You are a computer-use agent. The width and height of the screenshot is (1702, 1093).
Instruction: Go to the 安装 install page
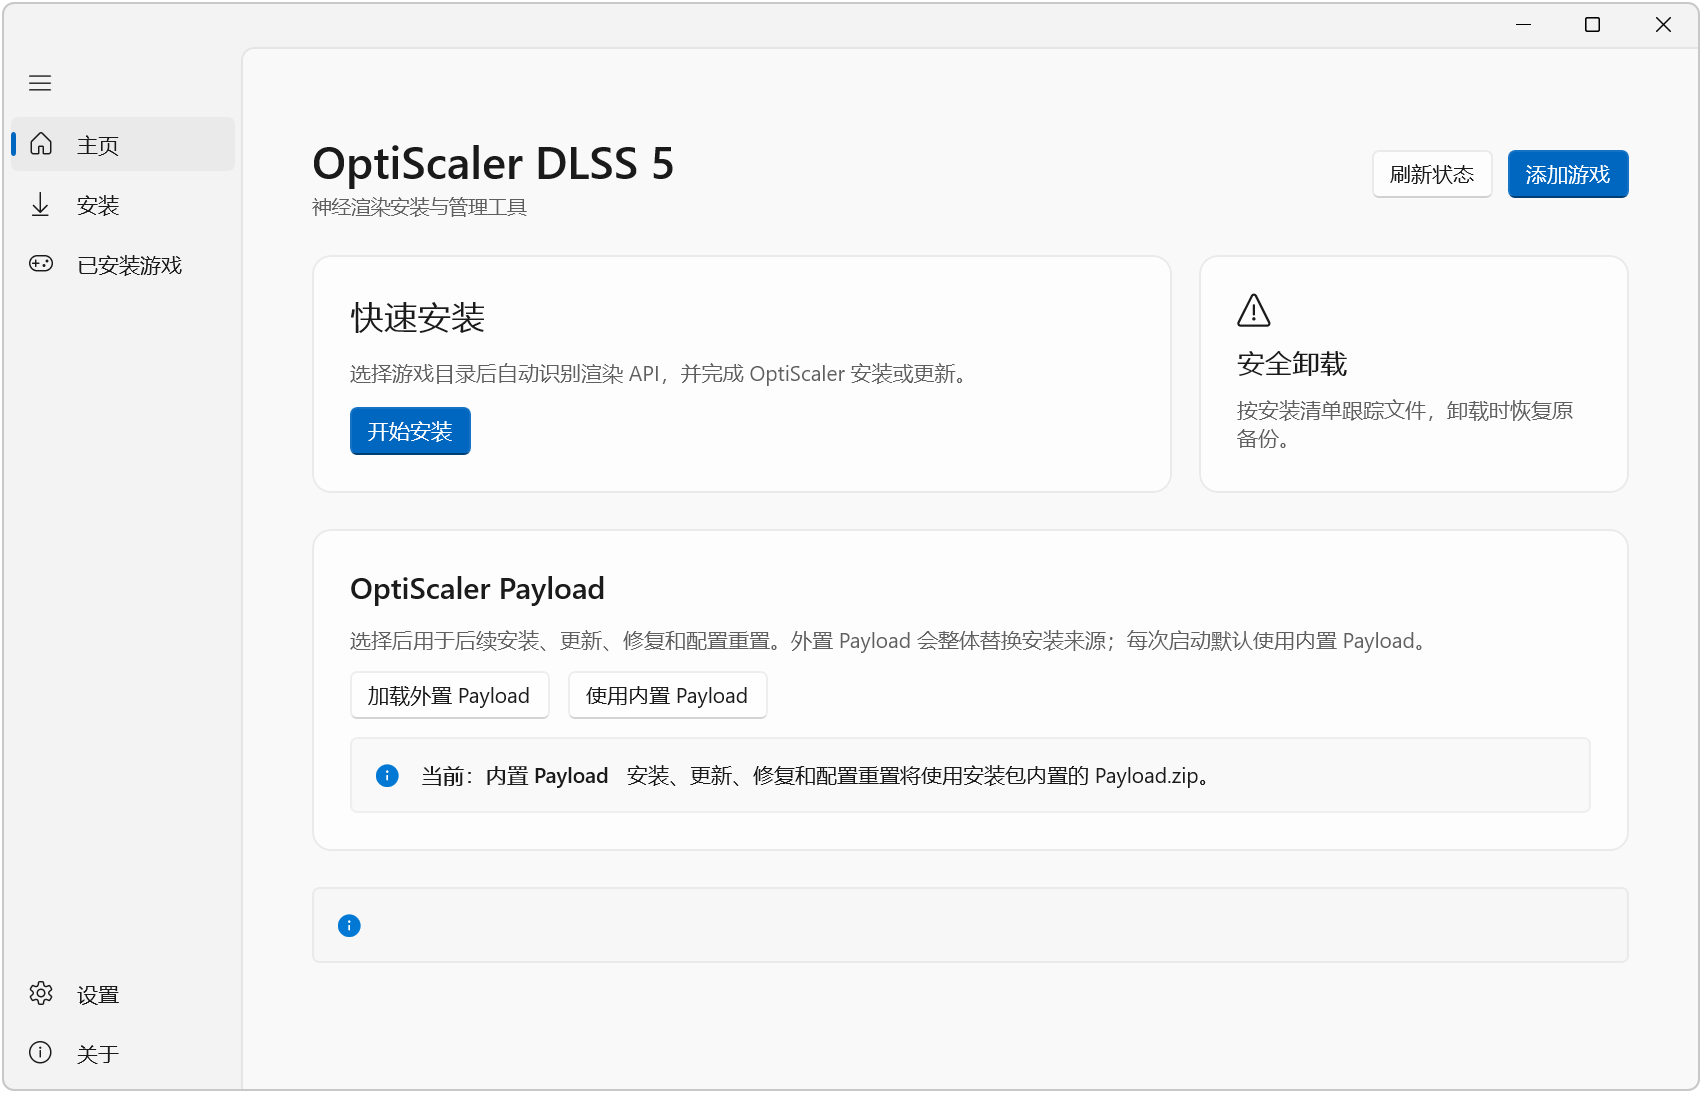point(123,205)
